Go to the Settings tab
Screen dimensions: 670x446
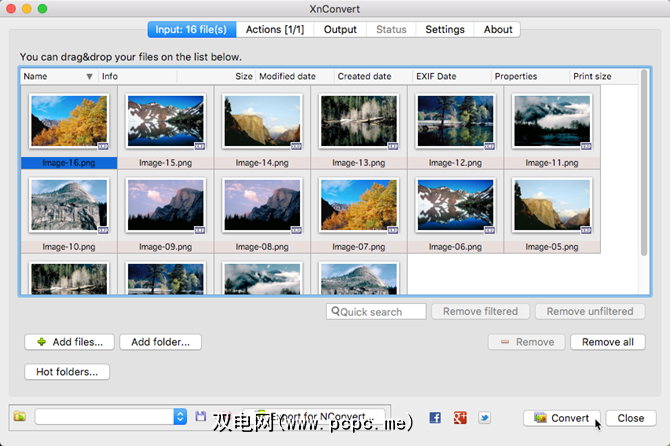coord(445,29)
